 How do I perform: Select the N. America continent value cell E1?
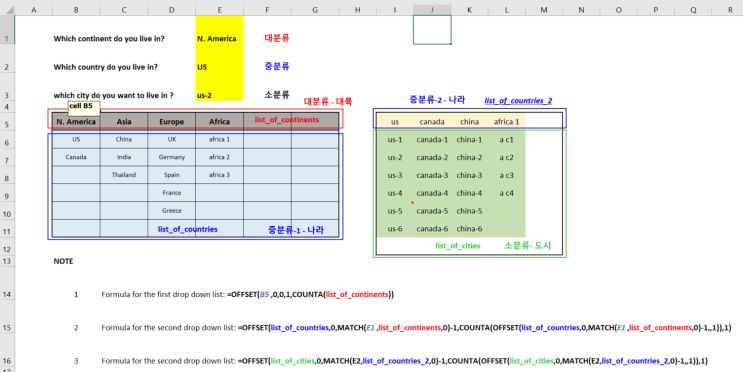point(219,30)
